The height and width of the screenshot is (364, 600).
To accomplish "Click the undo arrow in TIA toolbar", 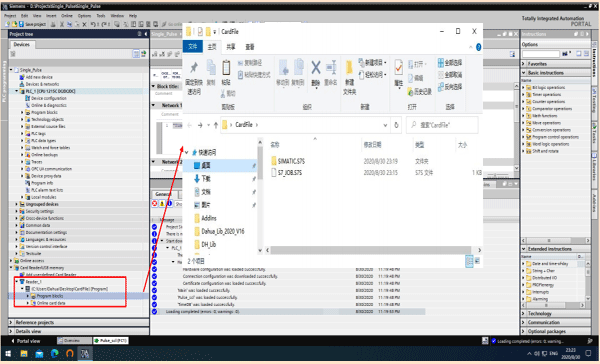I will (x=93, y=24).
